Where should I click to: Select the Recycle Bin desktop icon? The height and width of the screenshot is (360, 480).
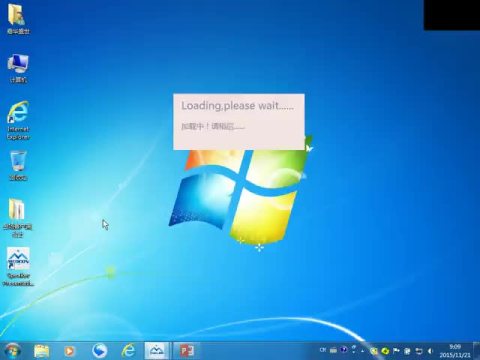tap(18, 166)
